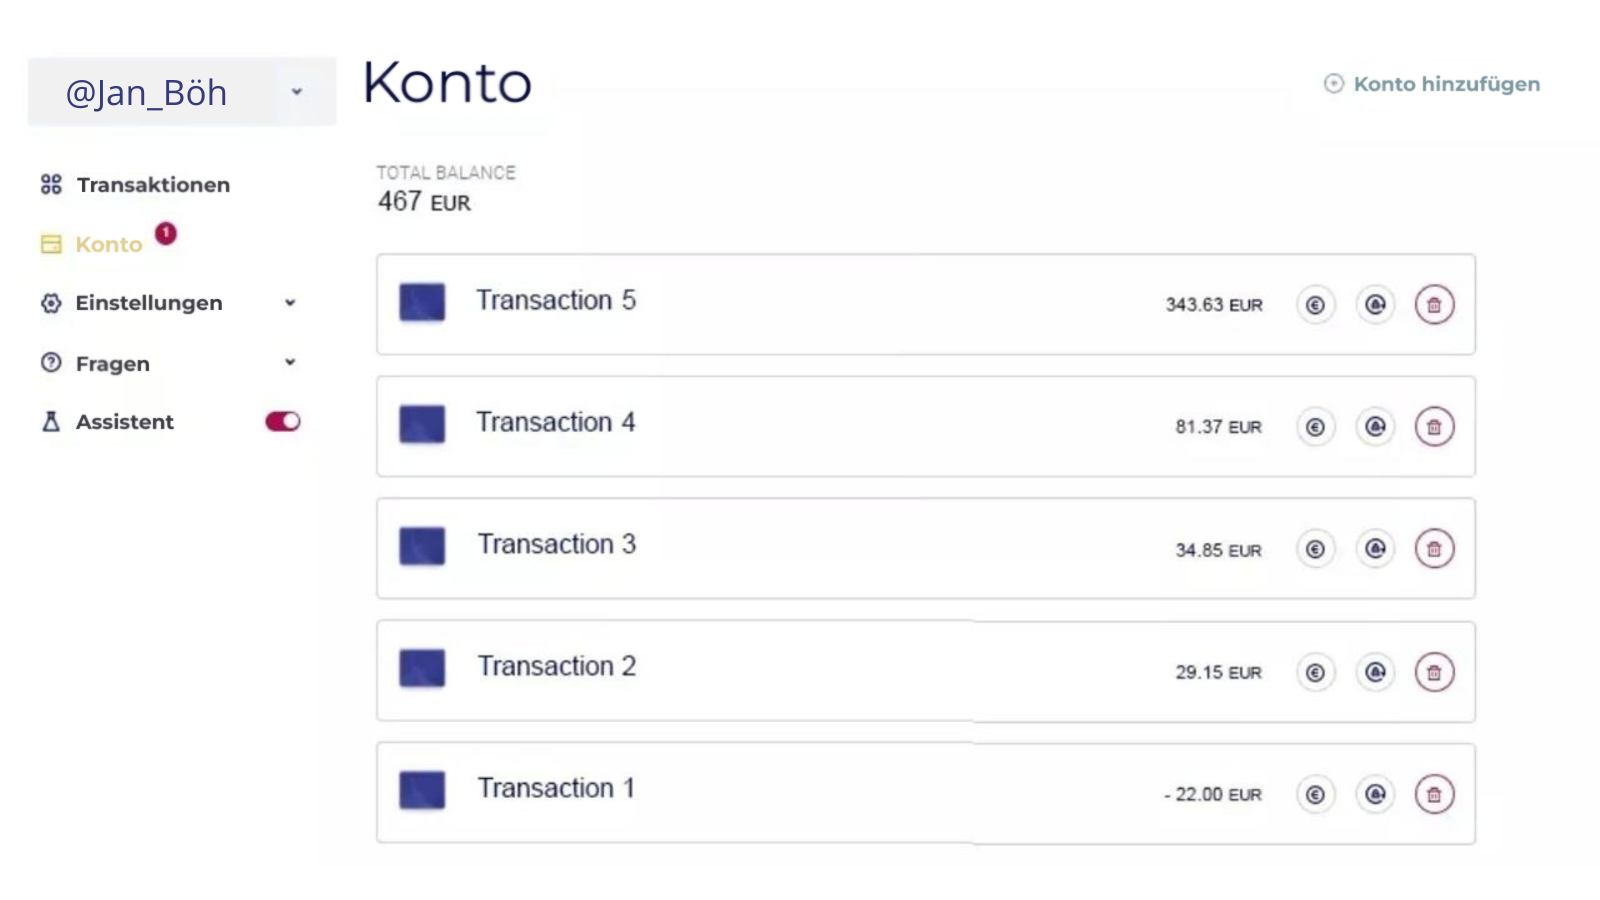Open the @Jan_Böh account dropdown
This screenshot has width=1600, height=900.
pos(296,92)
